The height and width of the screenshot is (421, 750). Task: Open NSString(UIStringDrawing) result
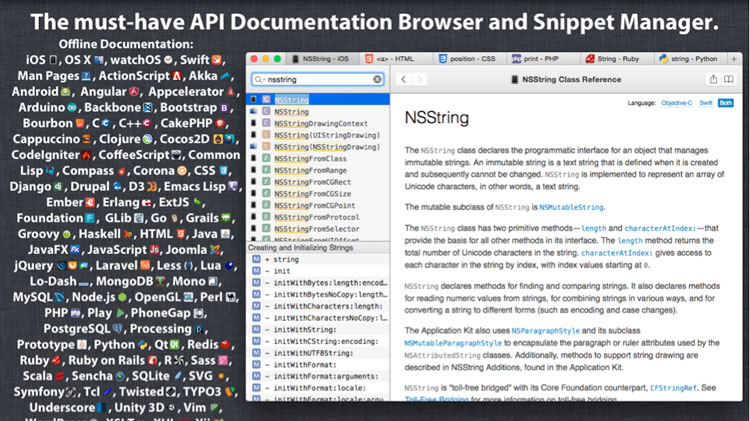point(318,135)
